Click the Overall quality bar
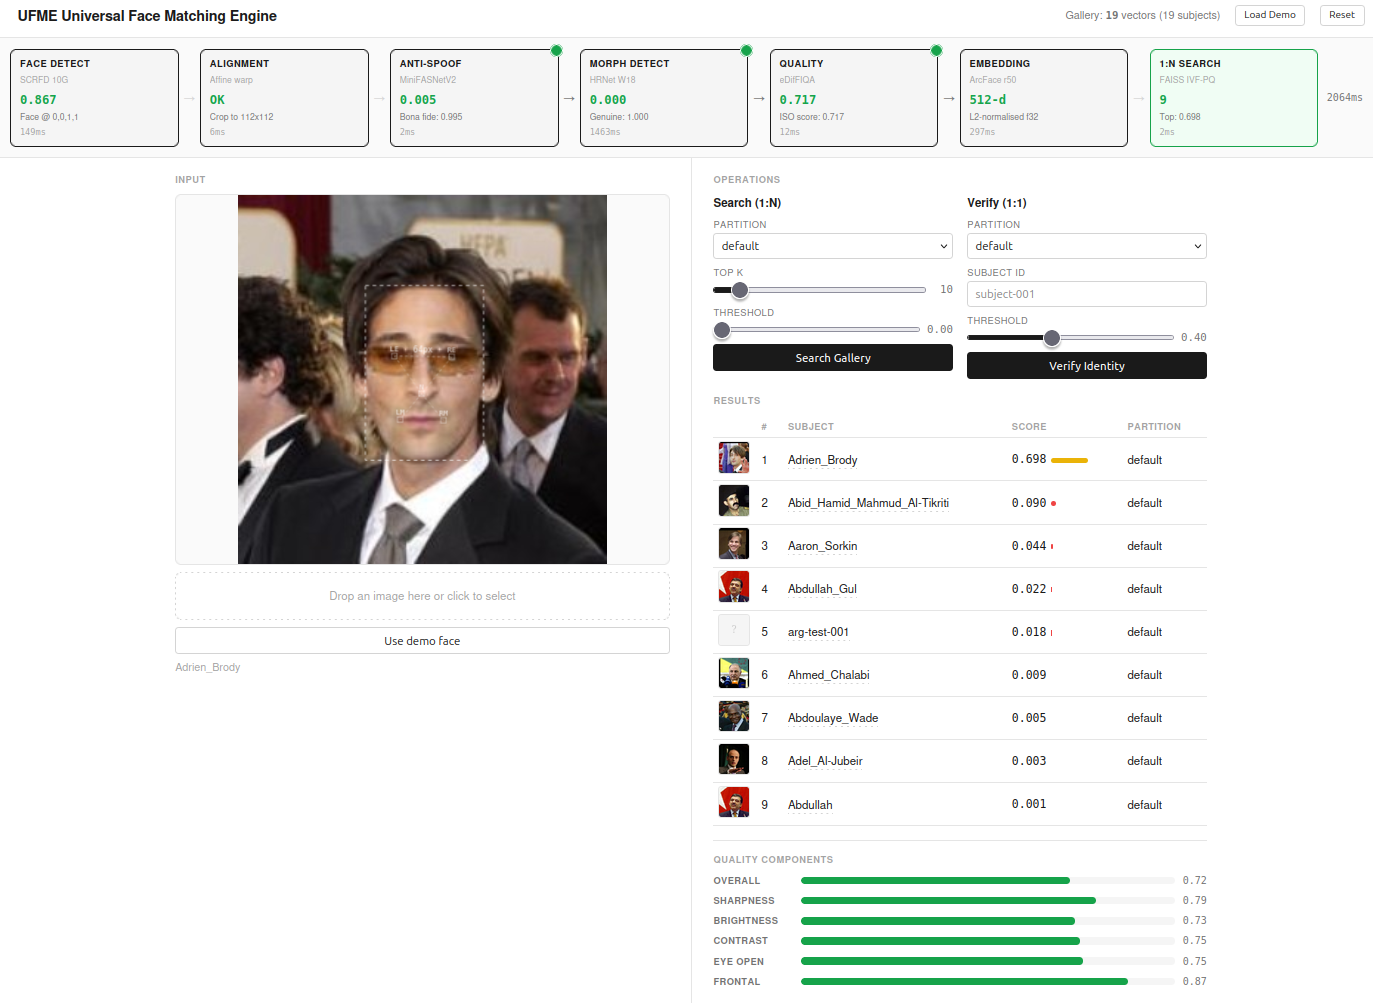Image resolution: width=1373 pixels, height=1004 pixels. coord(987,881)
